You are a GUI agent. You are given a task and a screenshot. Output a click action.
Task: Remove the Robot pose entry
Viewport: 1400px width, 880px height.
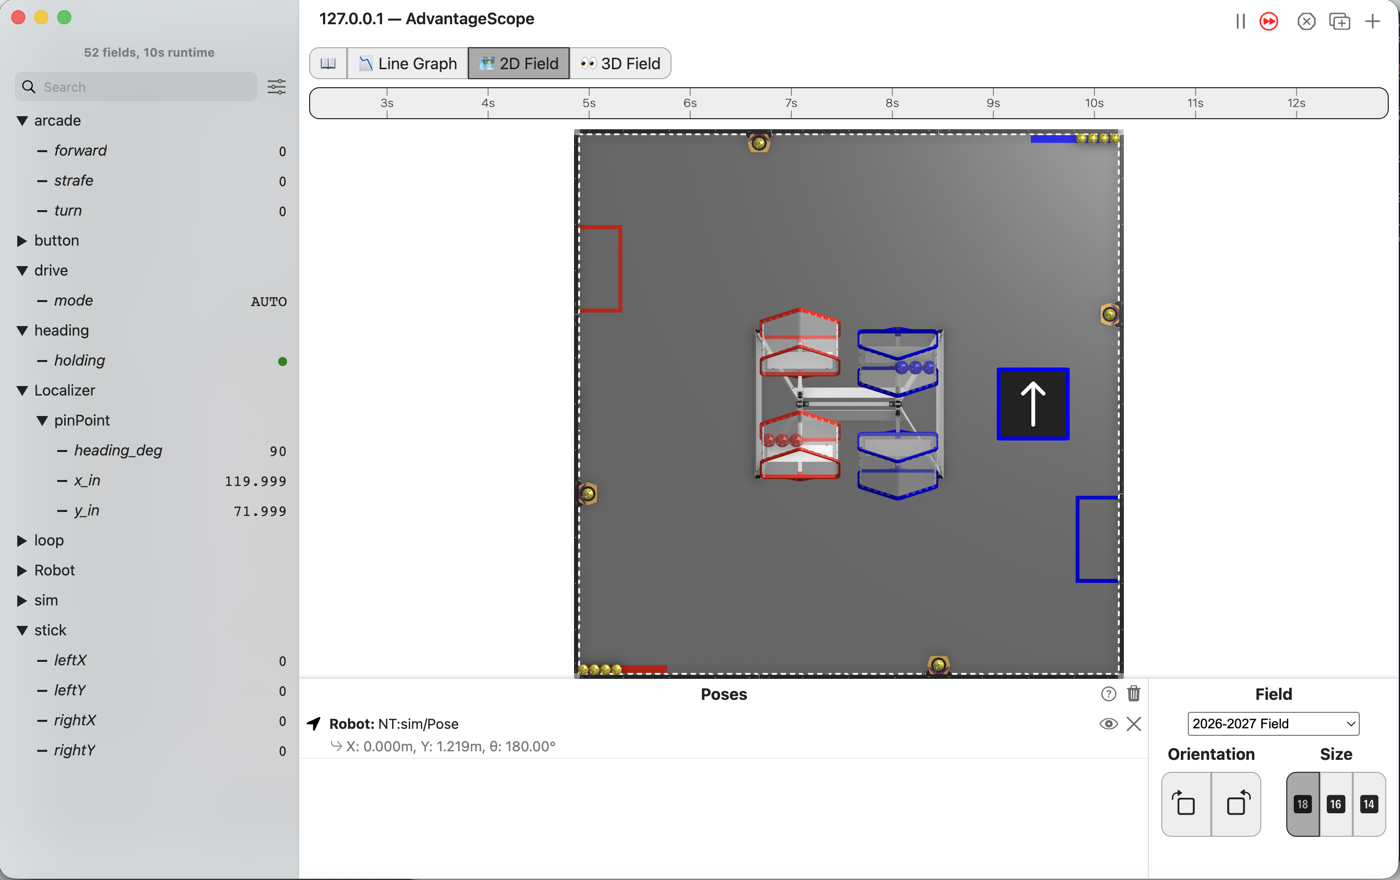point(1134,723)
